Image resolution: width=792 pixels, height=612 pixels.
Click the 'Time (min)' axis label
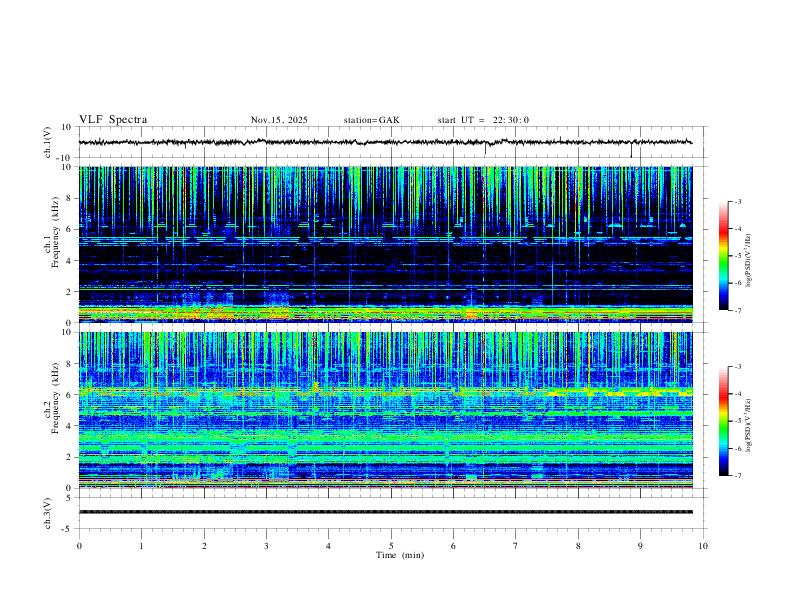(400, 555)
